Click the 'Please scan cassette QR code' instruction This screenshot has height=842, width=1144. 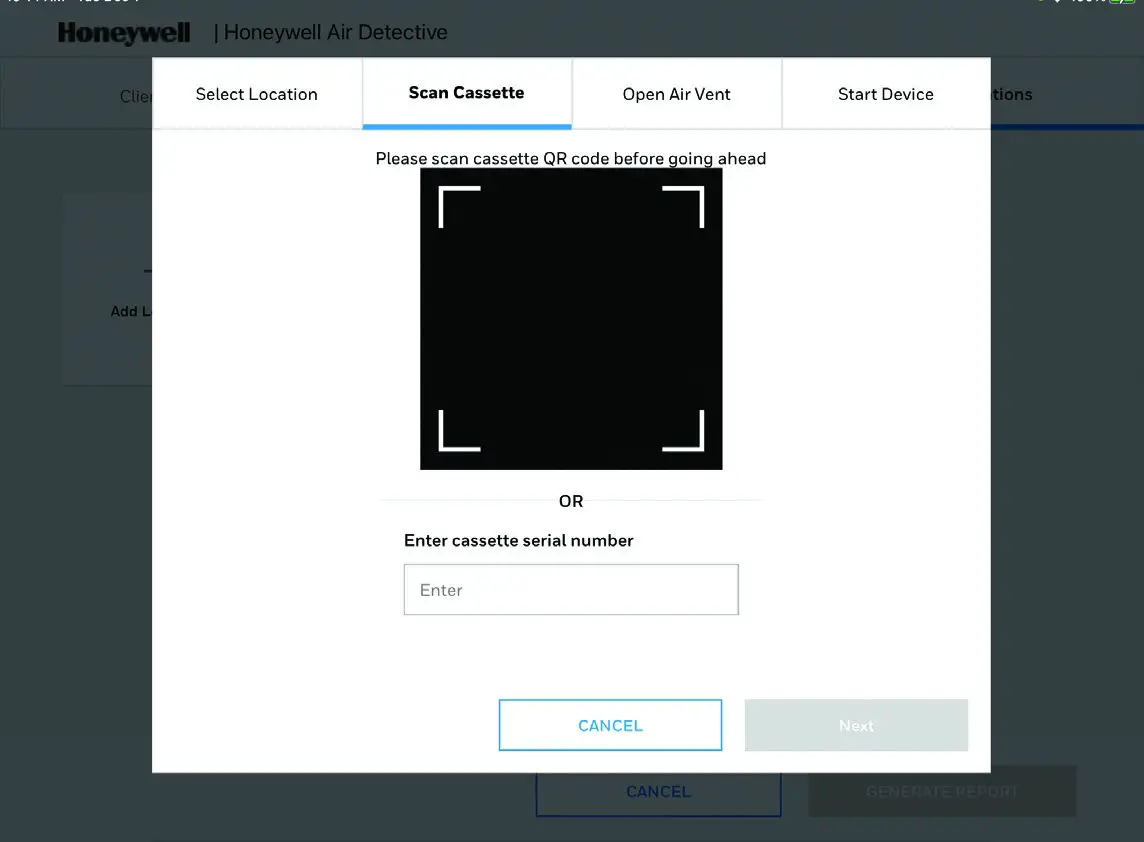(571, 158)
